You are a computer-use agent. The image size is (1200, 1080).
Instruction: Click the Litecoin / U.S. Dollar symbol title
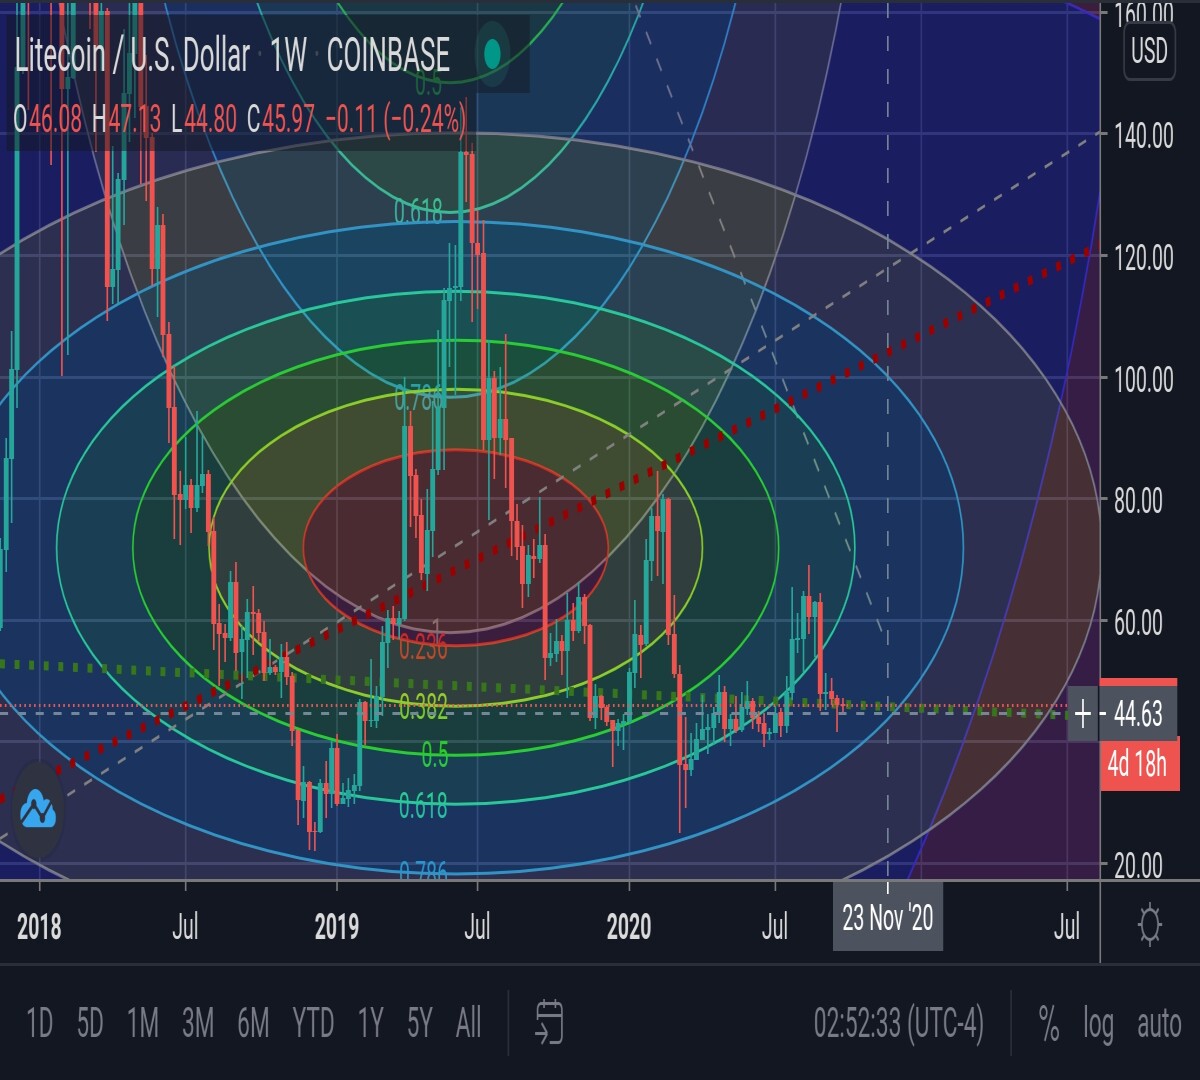coord(132,55)
